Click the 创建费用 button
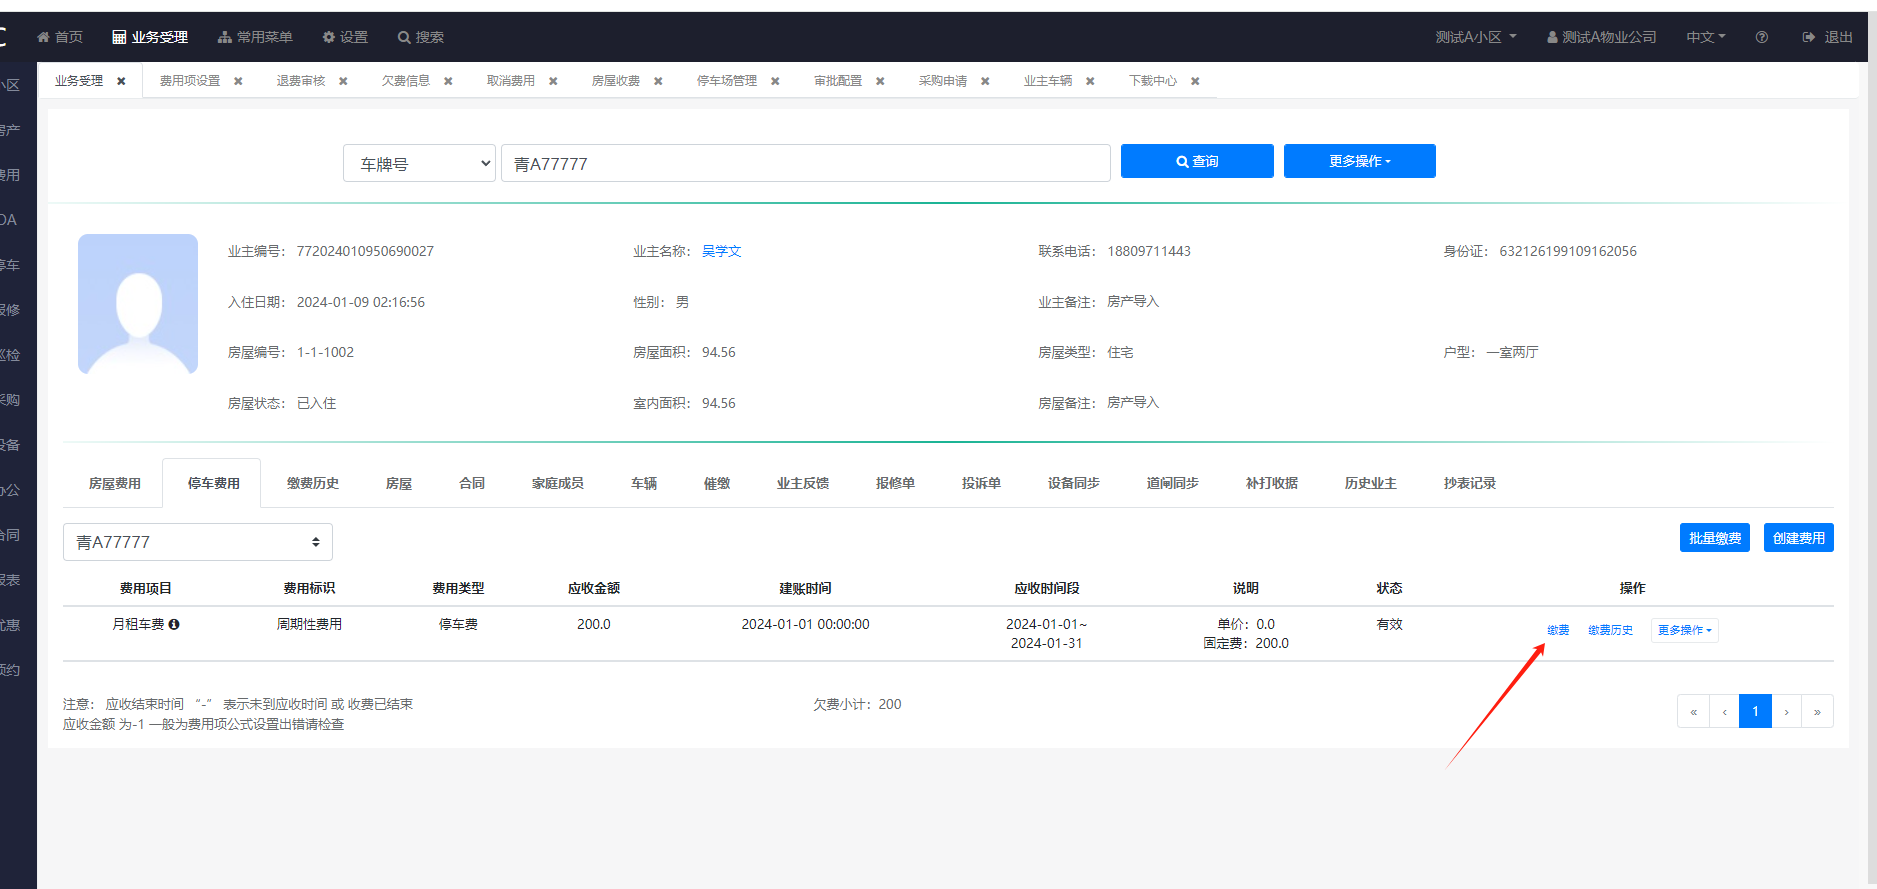1877x889 pixels. [x=1798, y=538]
